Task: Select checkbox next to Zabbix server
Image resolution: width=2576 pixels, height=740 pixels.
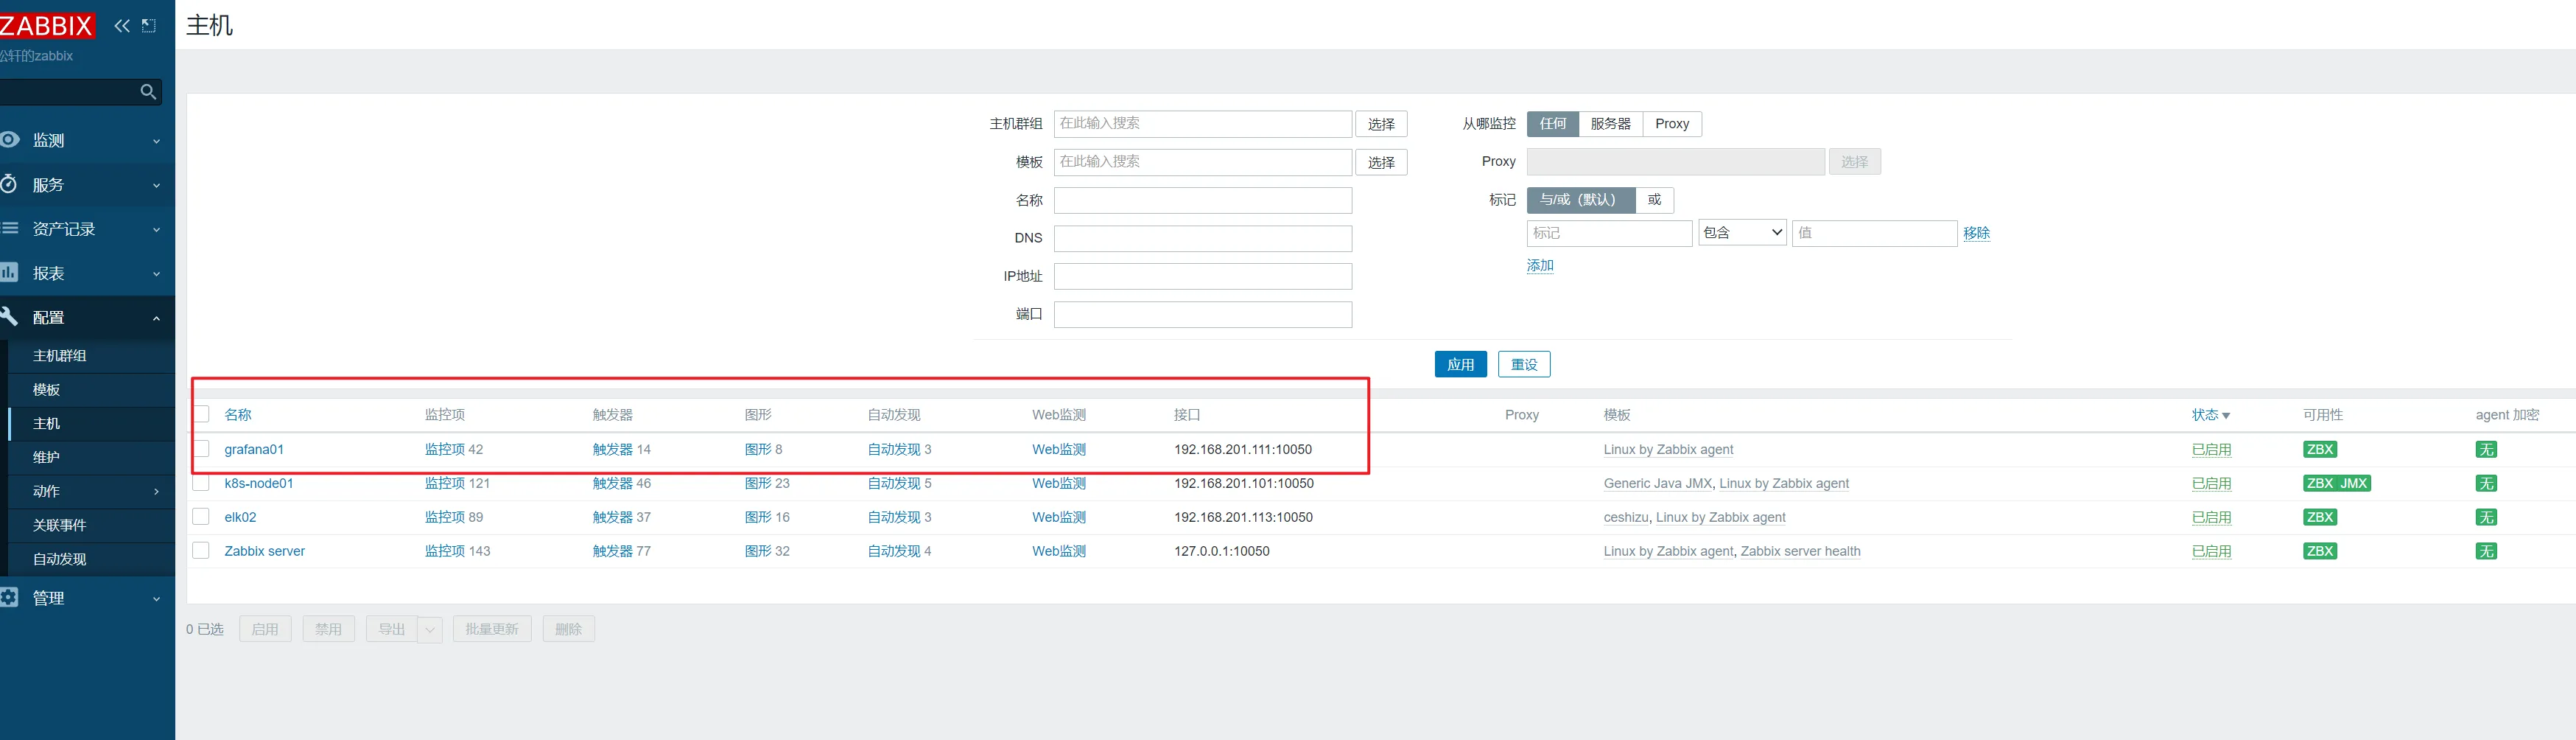Action: pyautogui.click(x=202, y=551)
